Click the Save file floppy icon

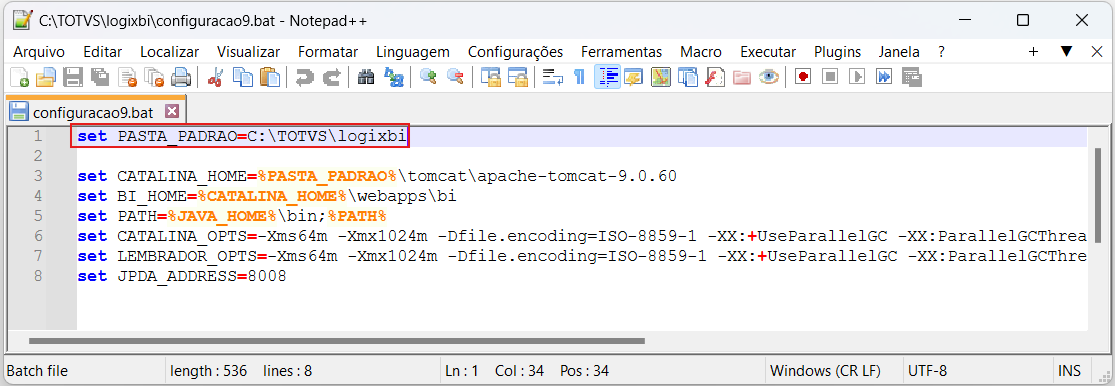73,77
